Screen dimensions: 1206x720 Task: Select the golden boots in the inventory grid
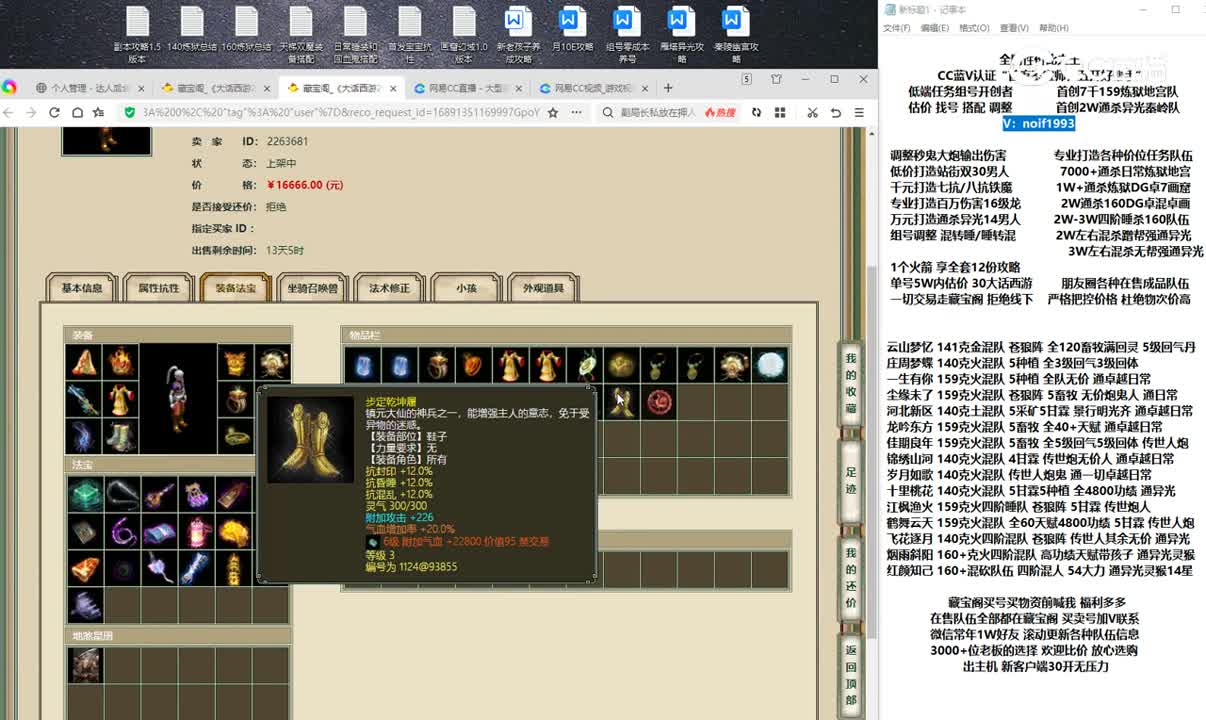pyautogui.click(x=622, y=403)
